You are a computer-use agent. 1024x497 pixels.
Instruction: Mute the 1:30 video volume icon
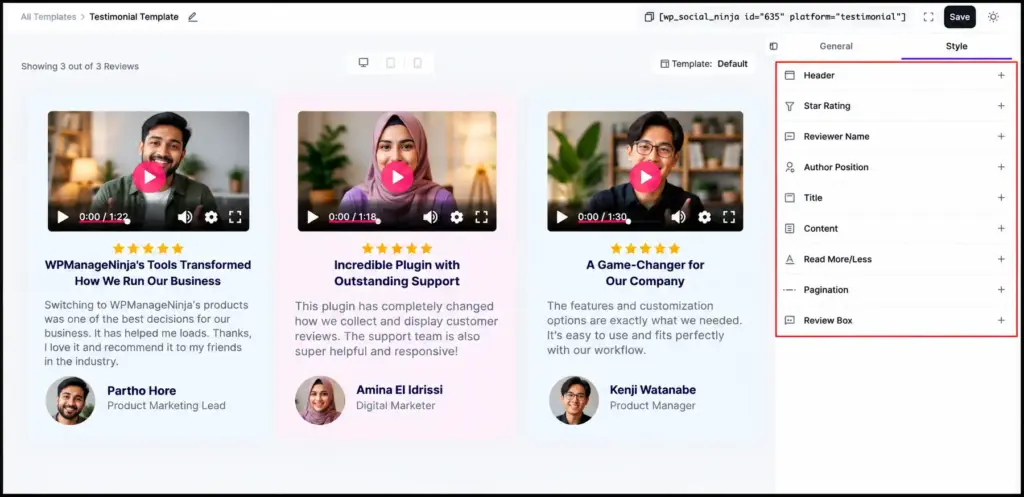pyautogui.click(x=679, y=217)
